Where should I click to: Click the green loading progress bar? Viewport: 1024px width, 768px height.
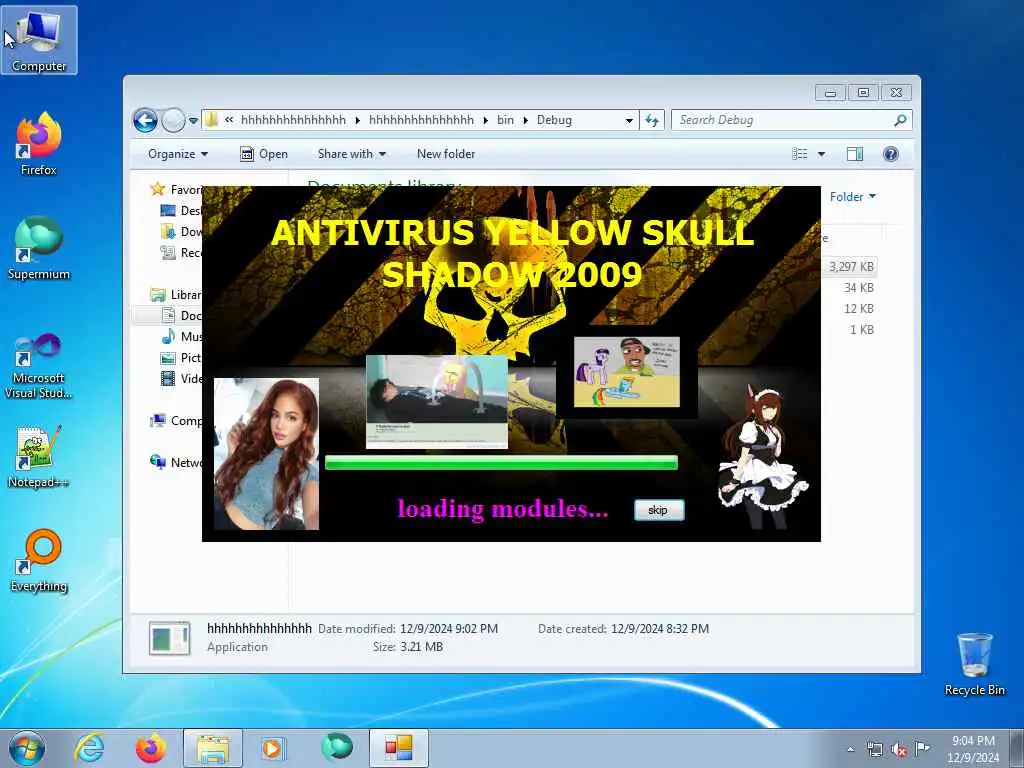pyautogui.click(x=501, y=463)
